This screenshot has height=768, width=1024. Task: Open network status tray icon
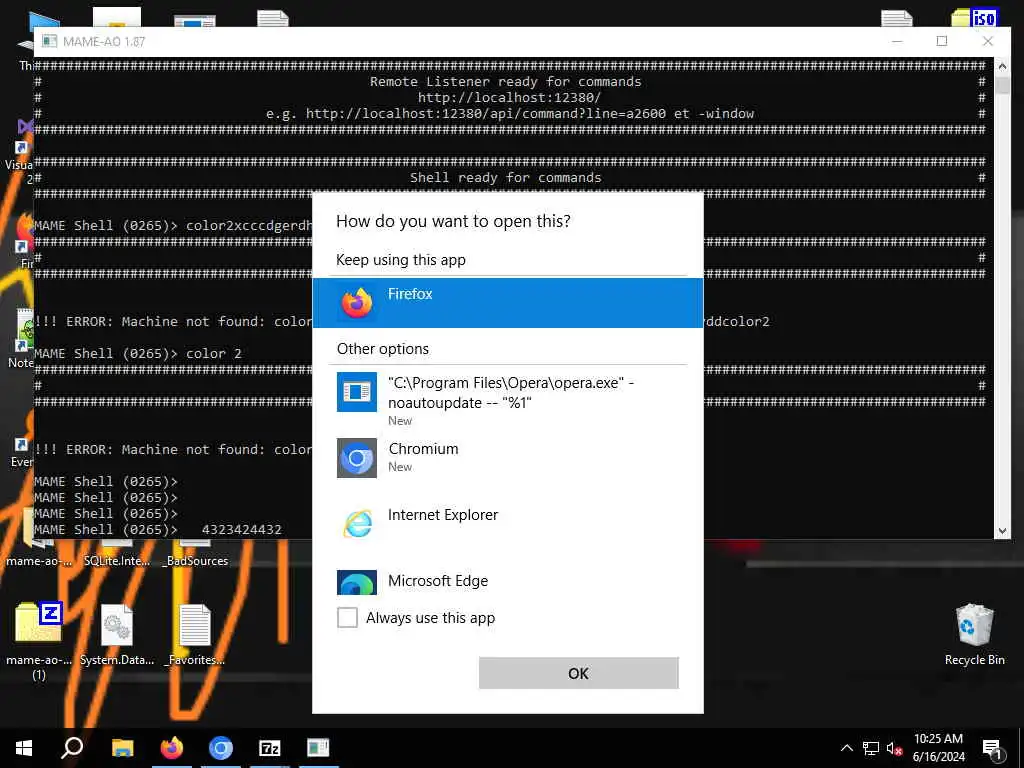click(x=871, y=748)
